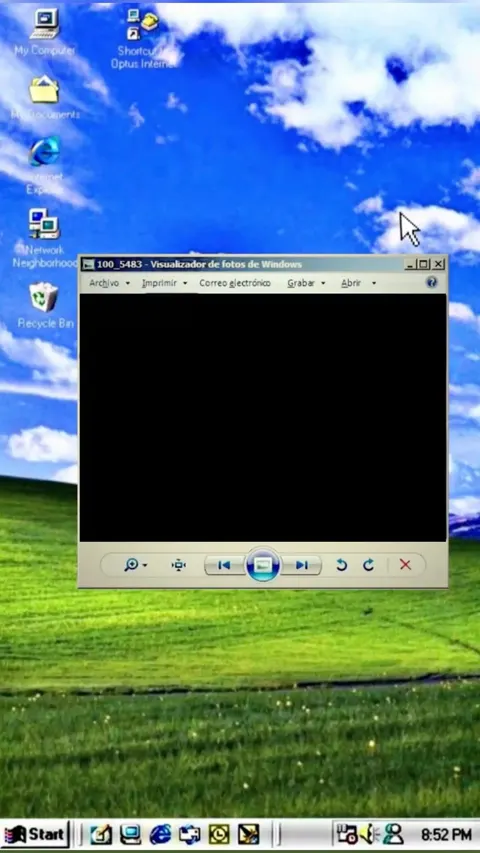The height and width of the screenshot is (853, 480).
Task: Open the My Documents folder icon
Action: pyautogui.click(x=44, y=89)
